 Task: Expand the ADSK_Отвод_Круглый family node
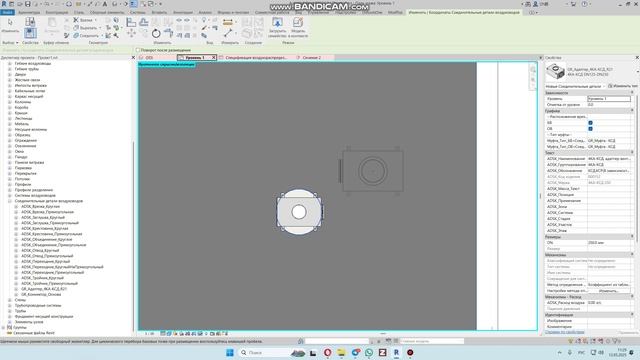tap(16, 250)
